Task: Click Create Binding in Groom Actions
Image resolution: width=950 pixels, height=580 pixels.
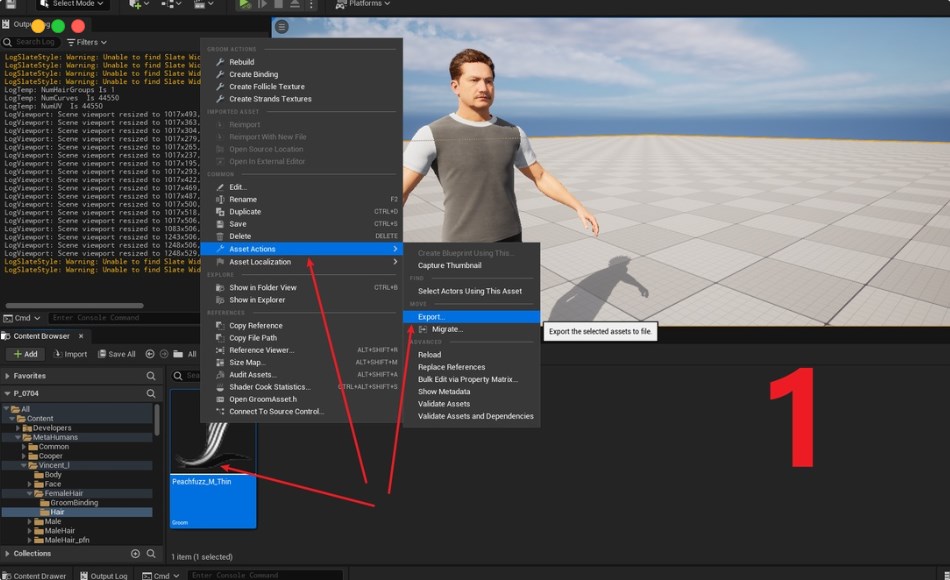Action: tap(253, 74)
